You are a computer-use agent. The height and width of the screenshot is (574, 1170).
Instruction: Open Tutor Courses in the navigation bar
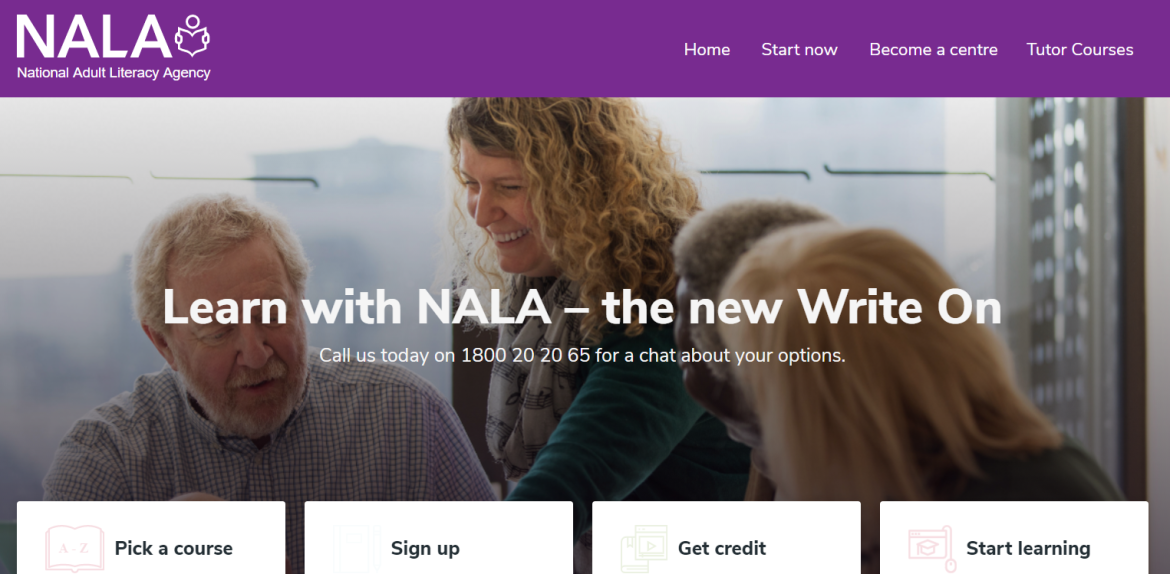coord(1080,50)
